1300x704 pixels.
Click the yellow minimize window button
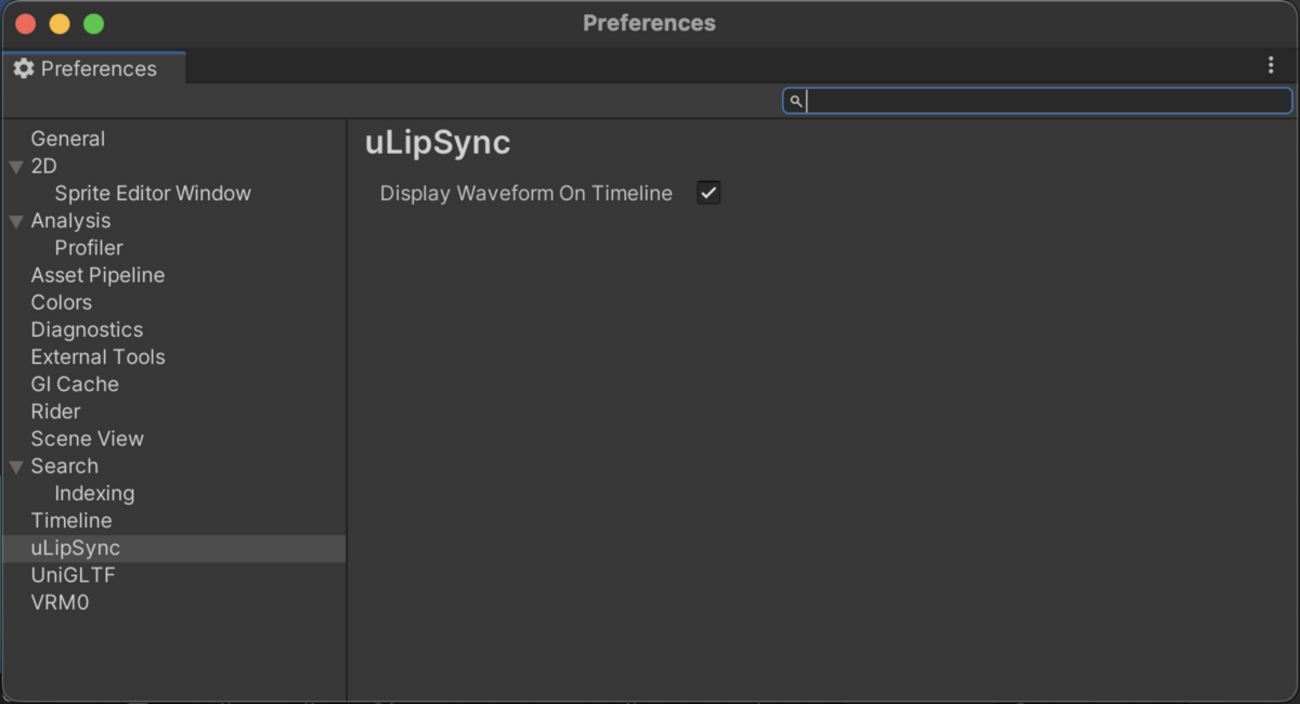click(x=60, y=24)
